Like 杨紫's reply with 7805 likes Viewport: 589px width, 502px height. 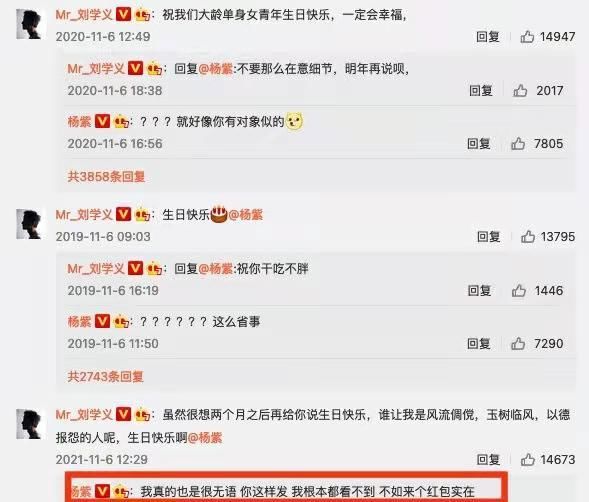point(518,144)
